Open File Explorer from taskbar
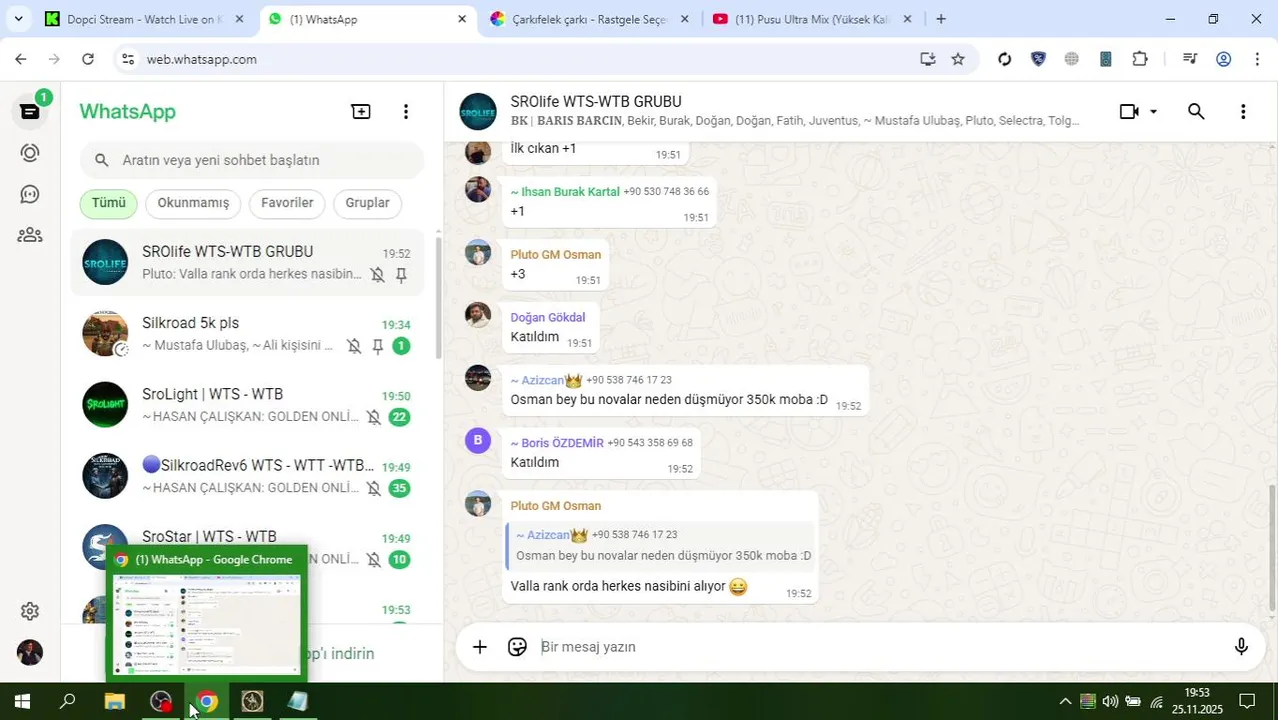Screen dimensions: 1278x720 point(114,702)
